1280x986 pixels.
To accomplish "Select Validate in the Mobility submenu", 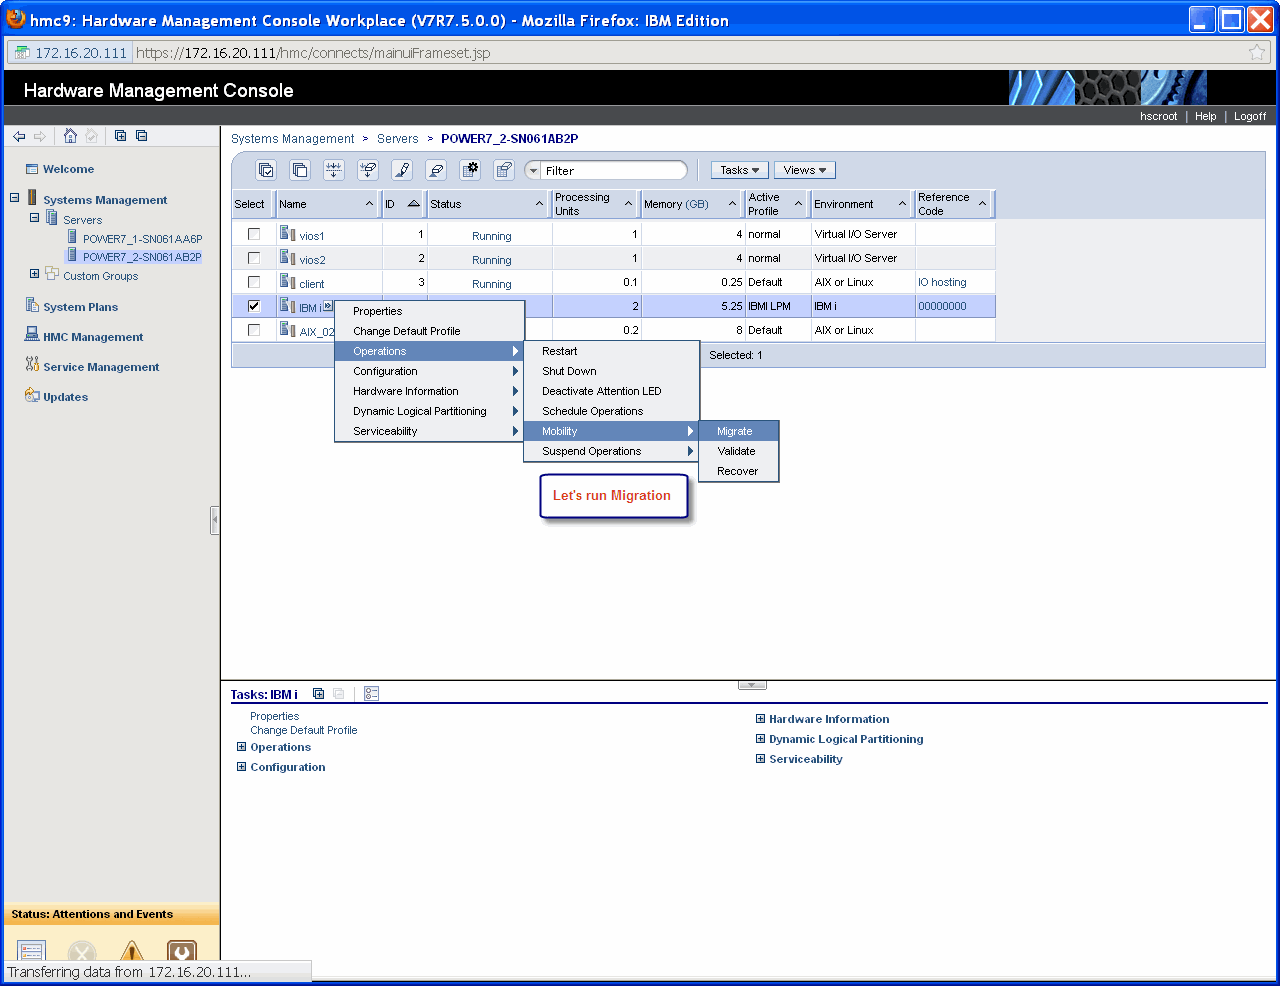I will point(736,451).
